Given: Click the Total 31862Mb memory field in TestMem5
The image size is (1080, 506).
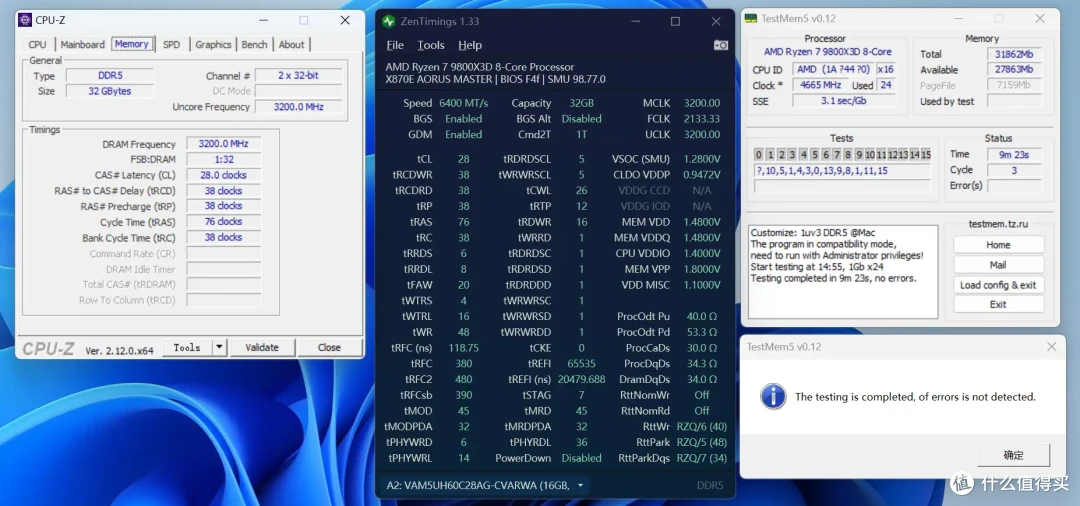Looking at the screenshot, I should point(1014,54).
